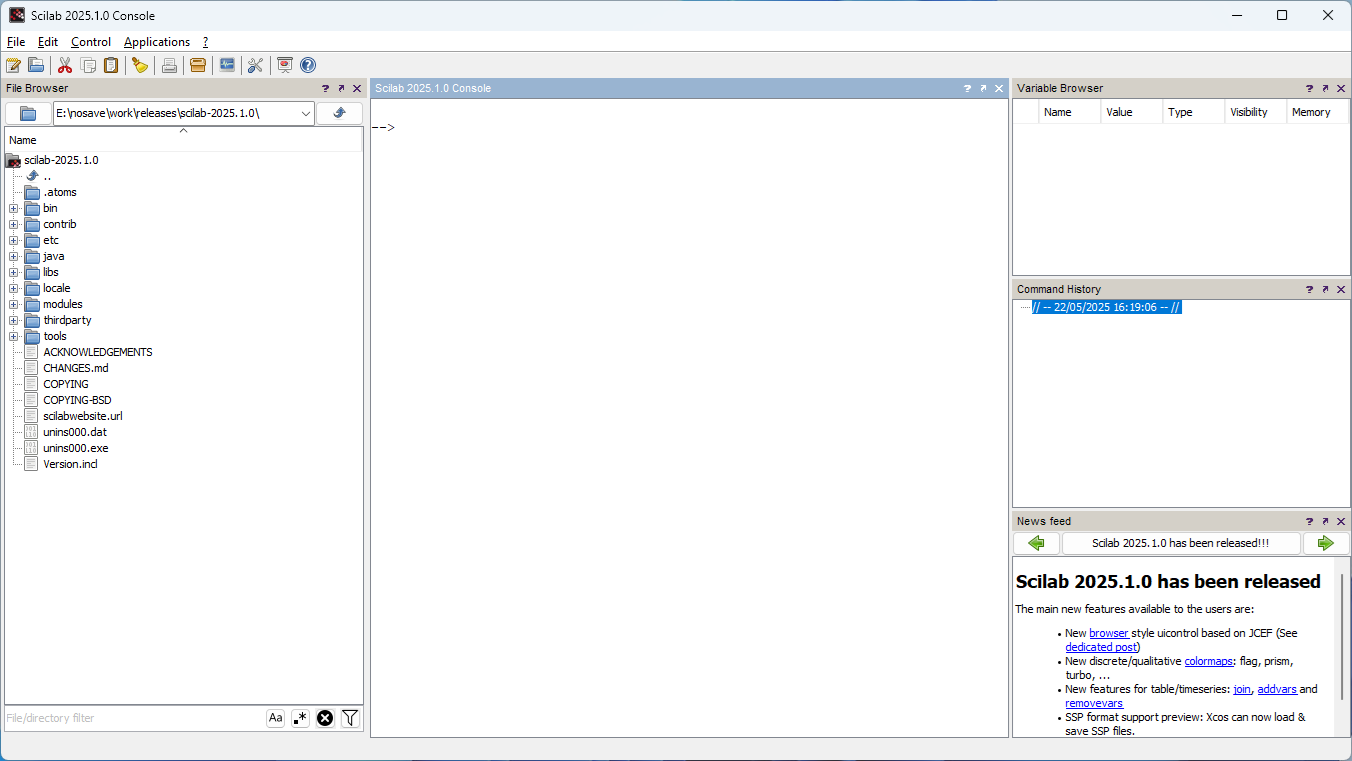Expand the thirdparty folder

pyautogui.click(x=14, y=320)
